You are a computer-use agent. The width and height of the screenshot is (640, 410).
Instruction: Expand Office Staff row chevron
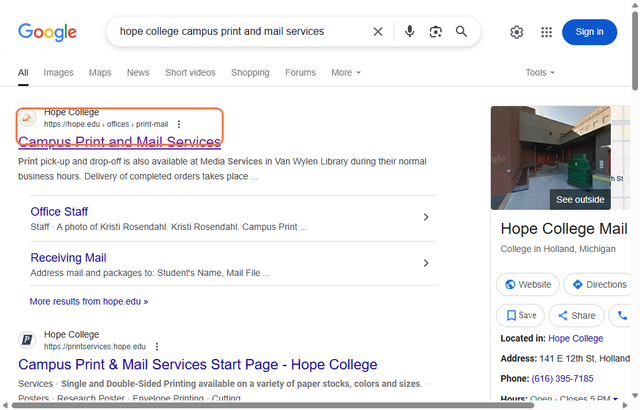(426, 217)
